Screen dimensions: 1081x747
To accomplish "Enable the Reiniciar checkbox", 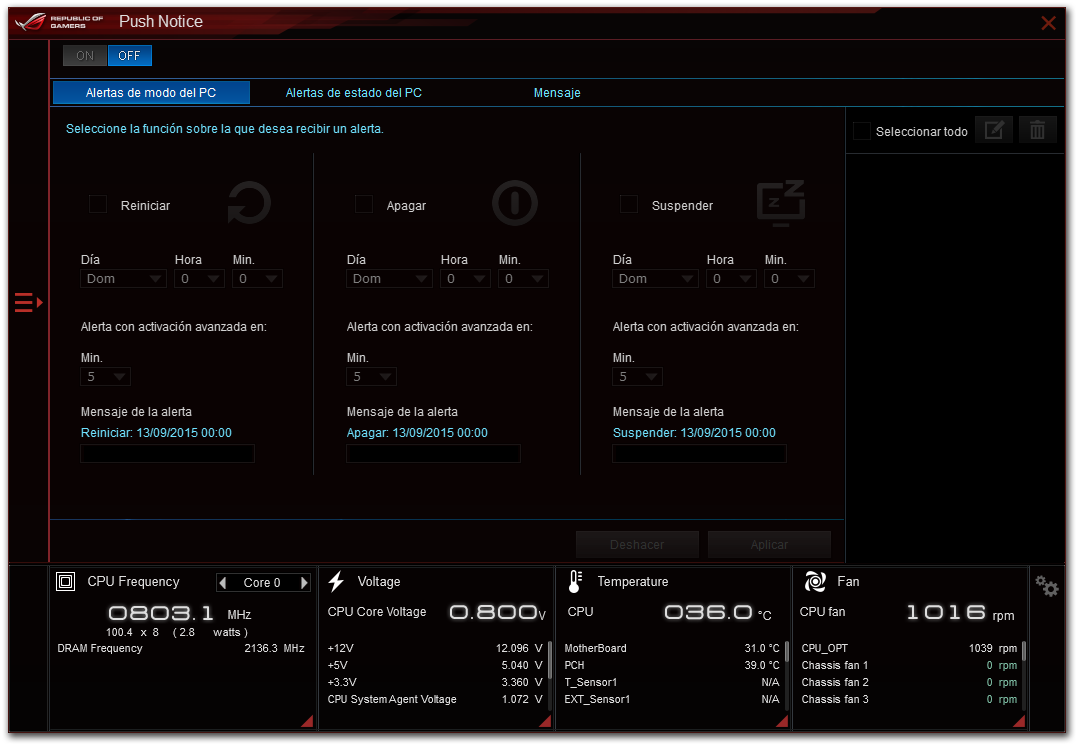I will click(98, 204).
